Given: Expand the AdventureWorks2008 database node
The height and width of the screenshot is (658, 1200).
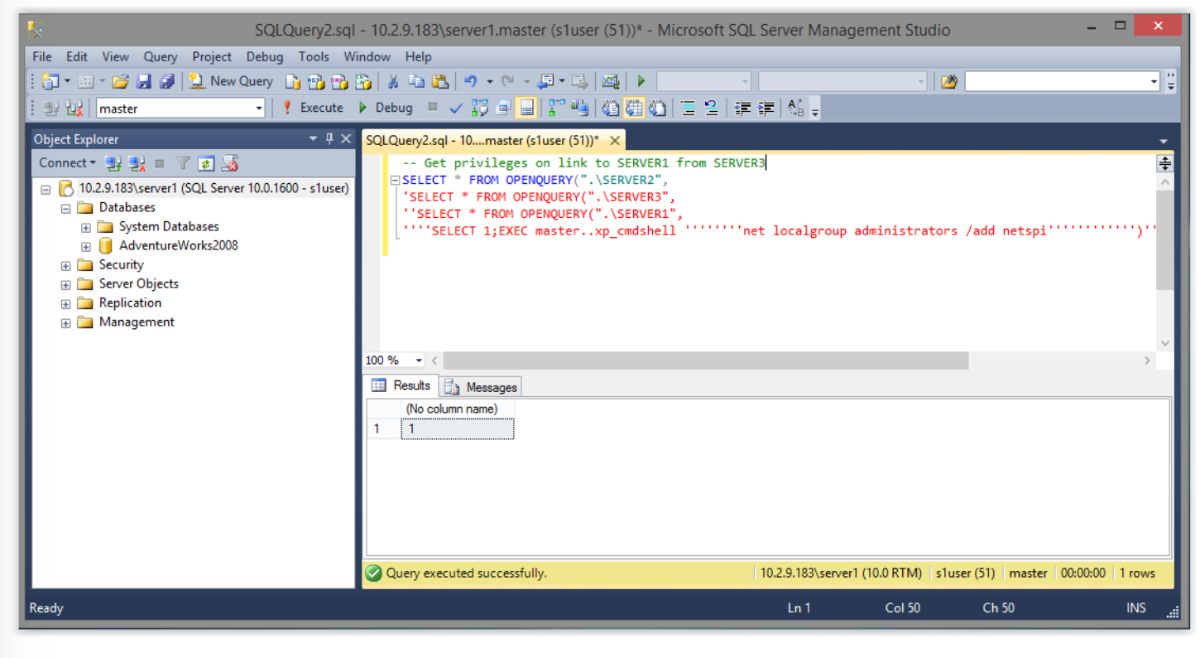Looking at the screenshot, I should pyautogui.click(x=86, y=246).
